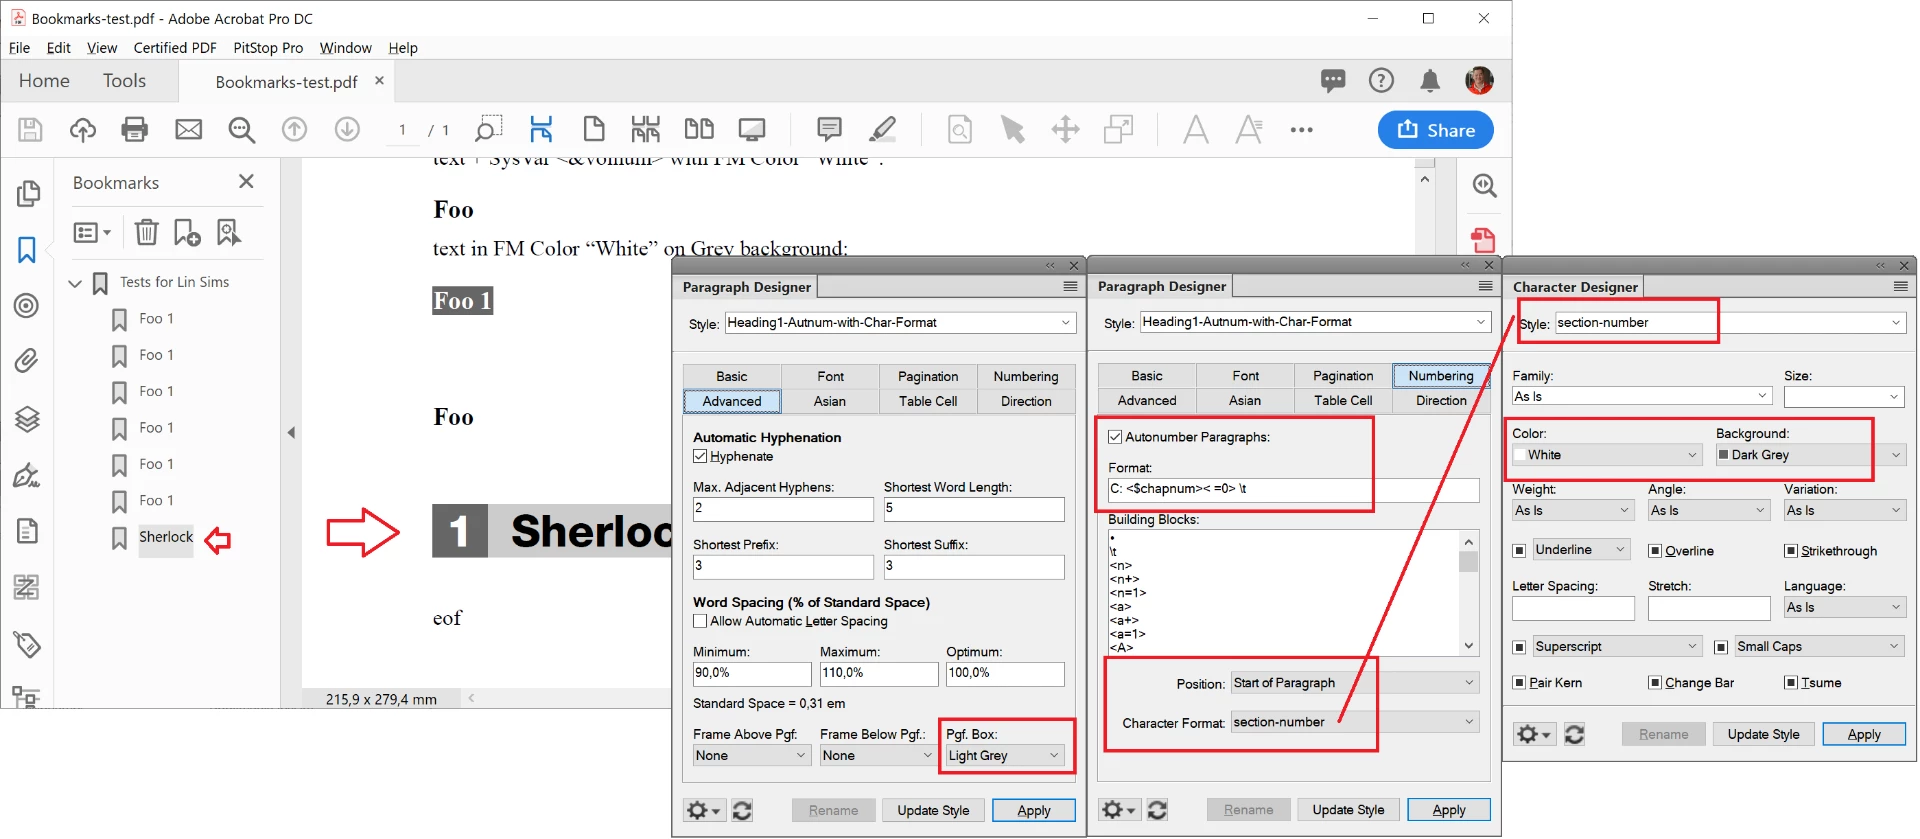Toggle Autonumber Paragraphs checkbox
The width and height of the screenshot is (1920, 839).
pyautogui.click(x=1115, y=437)
